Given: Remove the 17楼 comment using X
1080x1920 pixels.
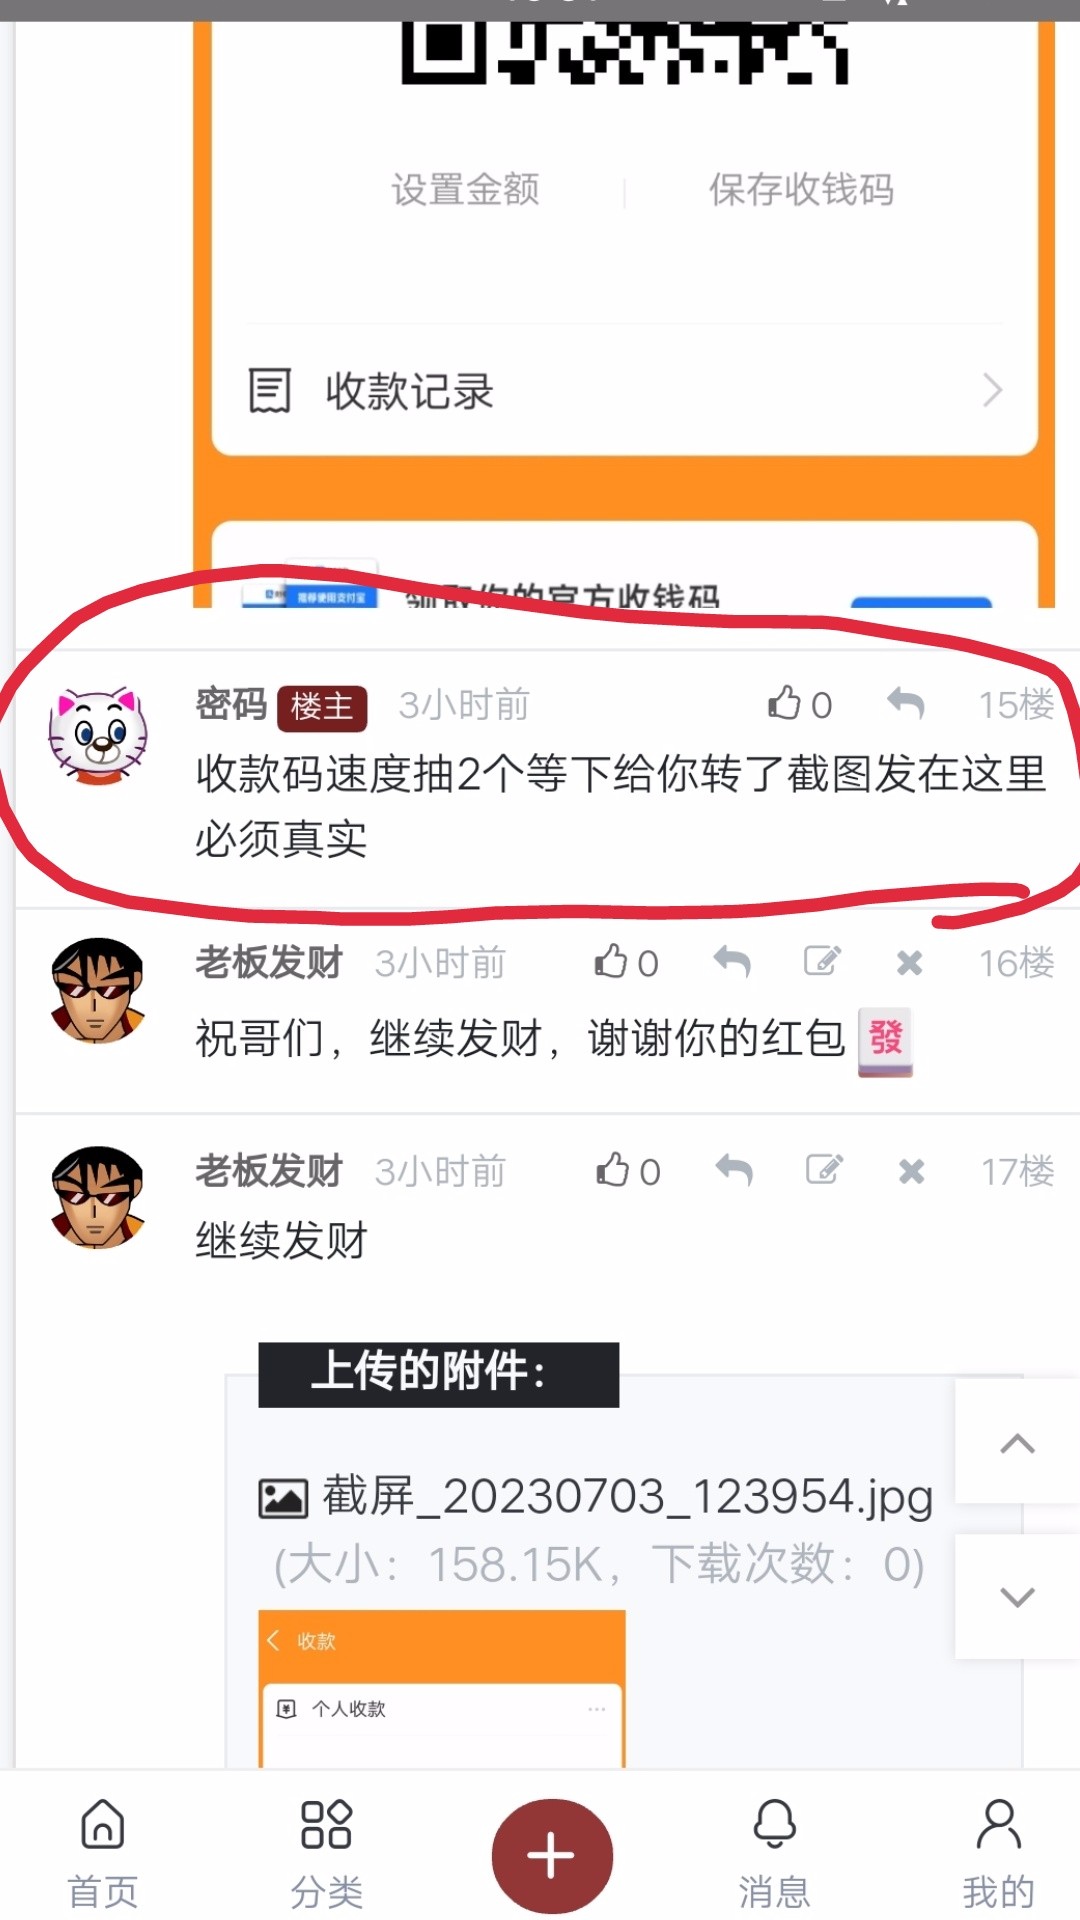Looking at the screenshot, I should [x=912, y=1171].
